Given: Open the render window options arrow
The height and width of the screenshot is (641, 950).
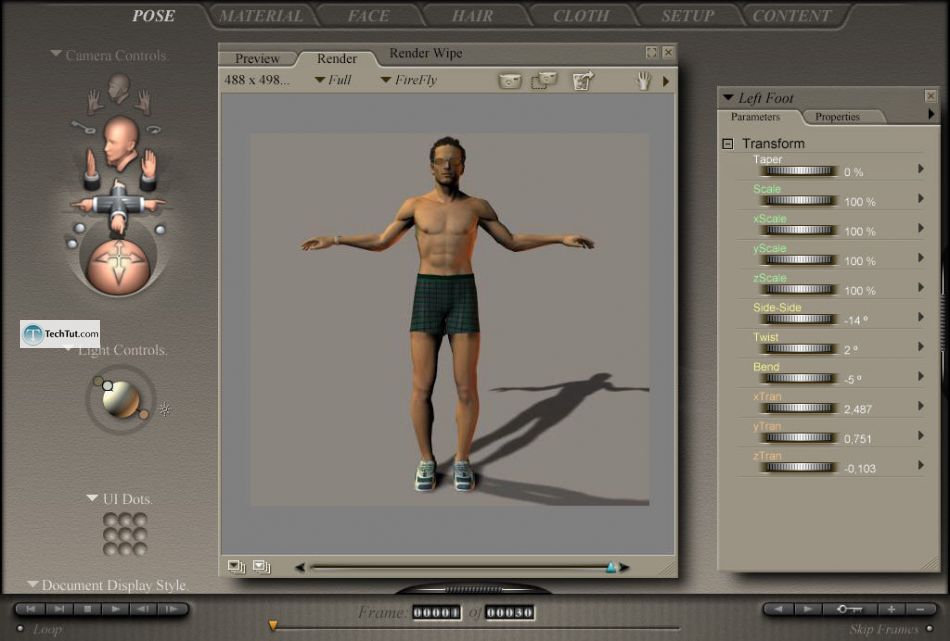Looking at the screenshot, I should [666, 81].
